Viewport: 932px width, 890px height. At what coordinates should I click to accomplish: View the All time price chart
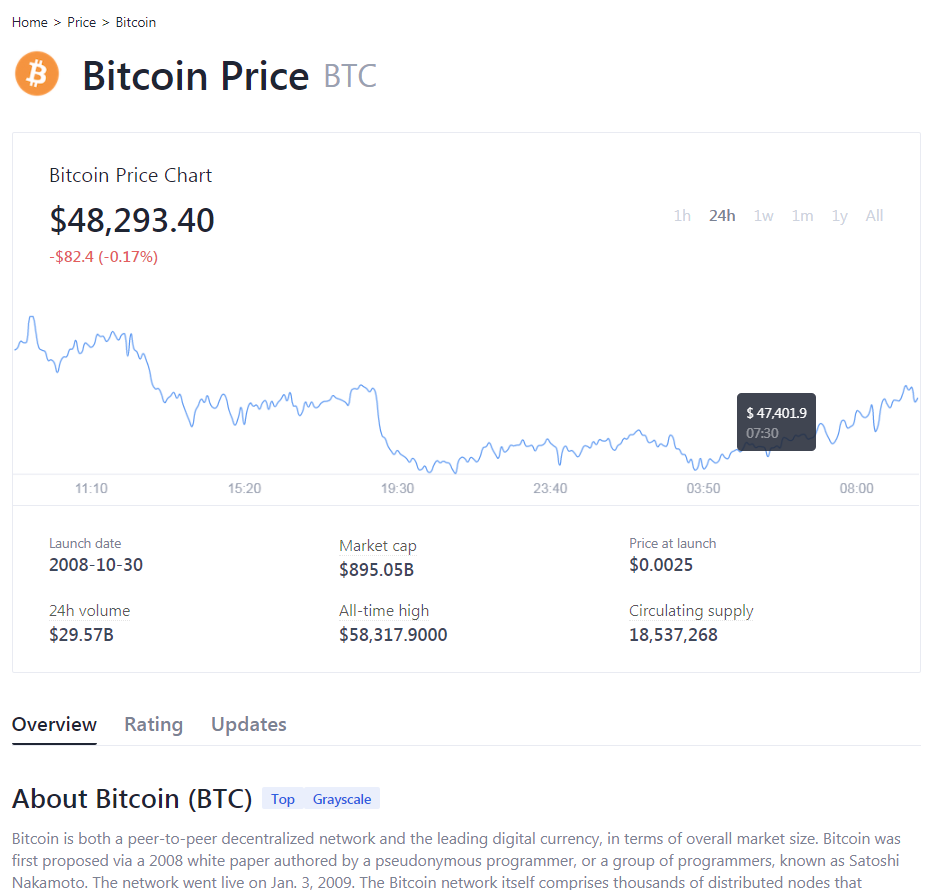point(874,215)
